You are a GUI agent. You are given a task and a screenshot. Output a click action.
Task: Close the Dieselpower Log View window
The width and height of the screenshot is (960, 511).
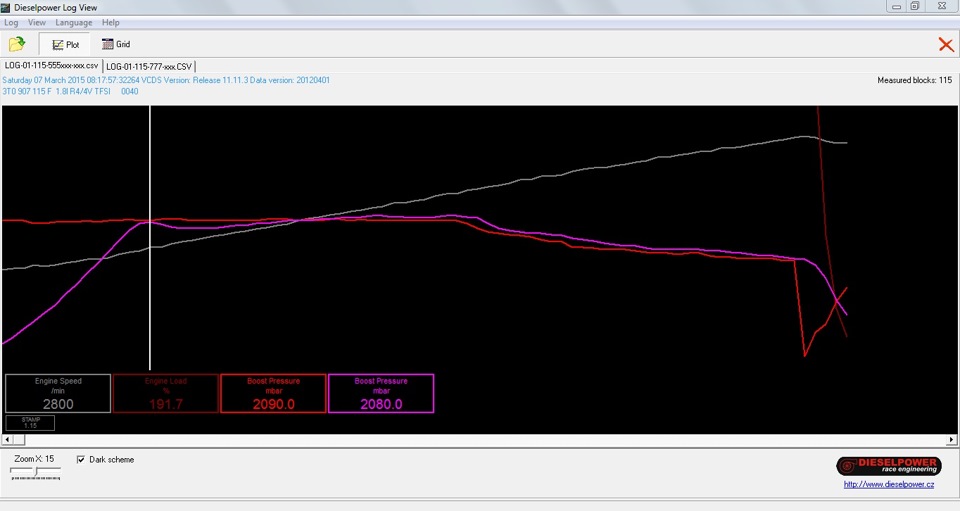pos(942,7)
